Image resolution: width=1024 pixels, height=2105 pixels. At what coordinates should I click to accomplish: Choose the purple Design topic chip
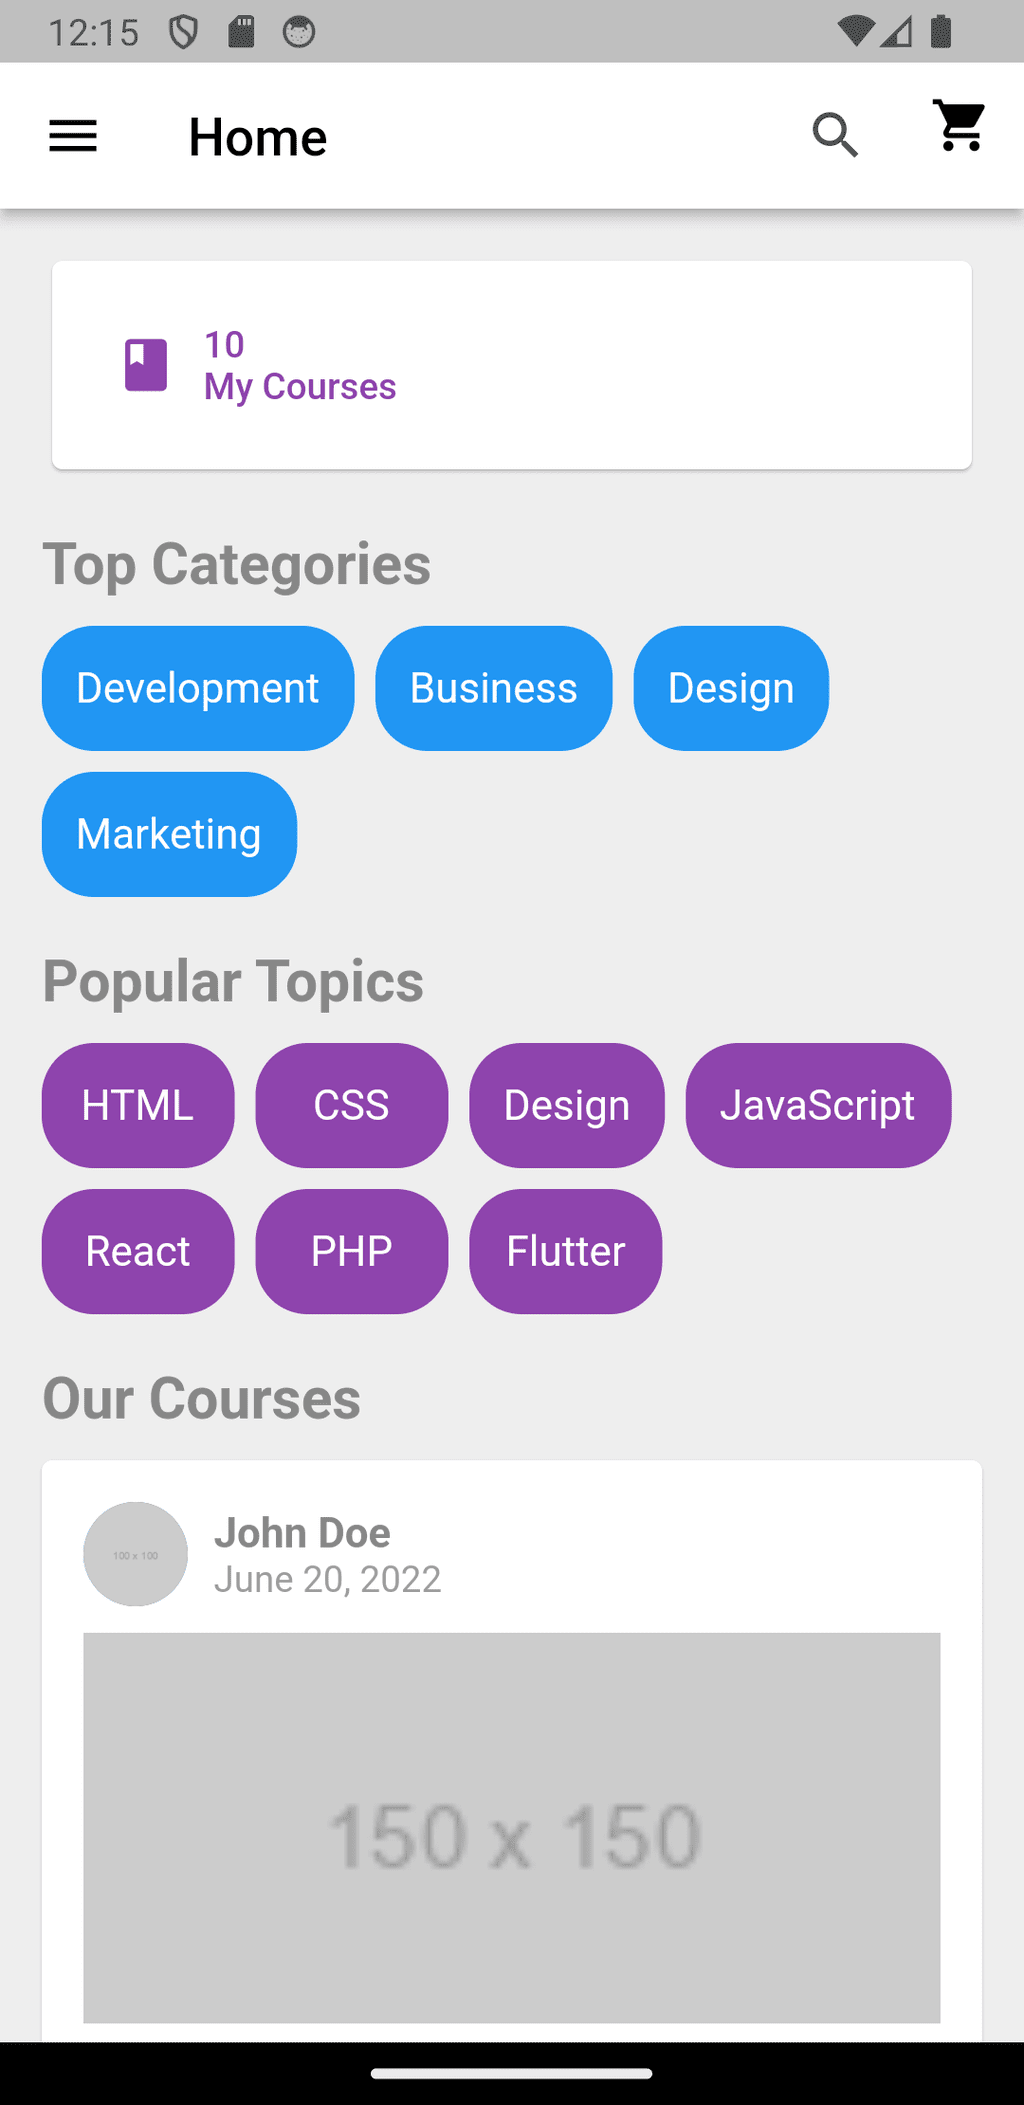[566, 1105]
